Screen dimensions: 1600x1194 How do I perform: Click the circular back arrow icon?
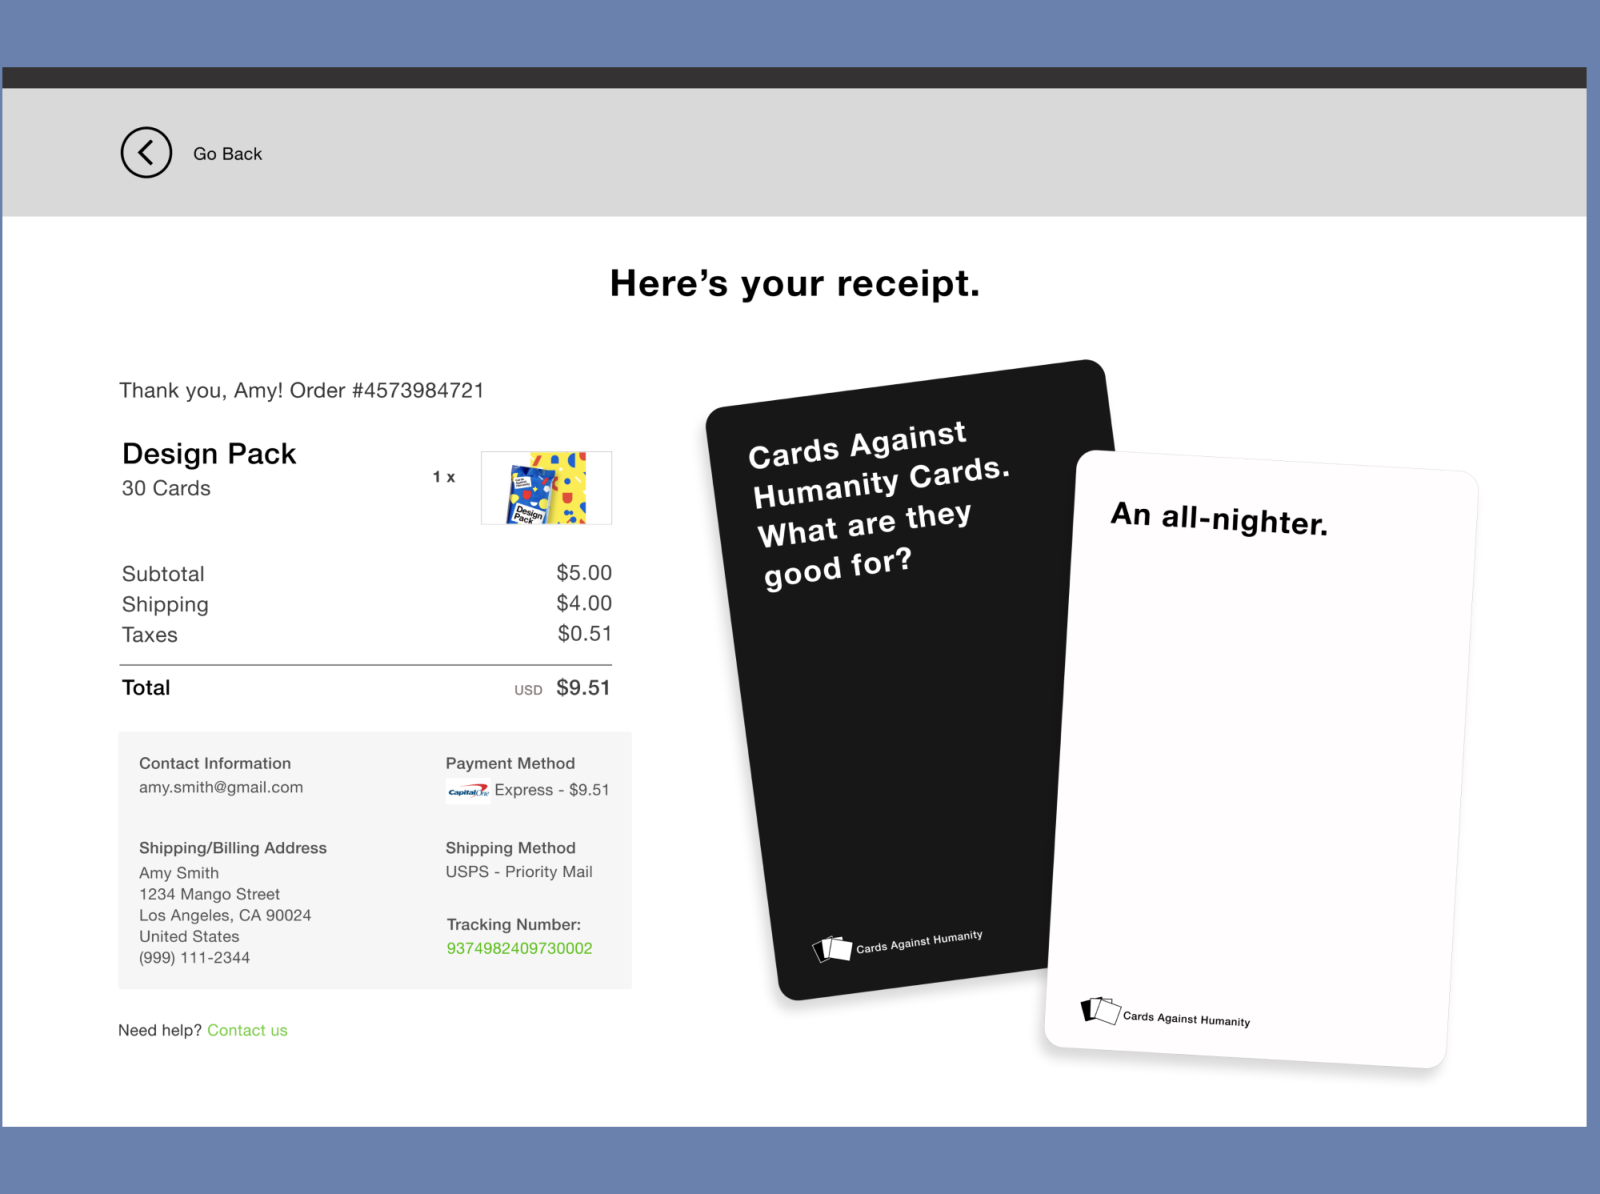[146, 153]
